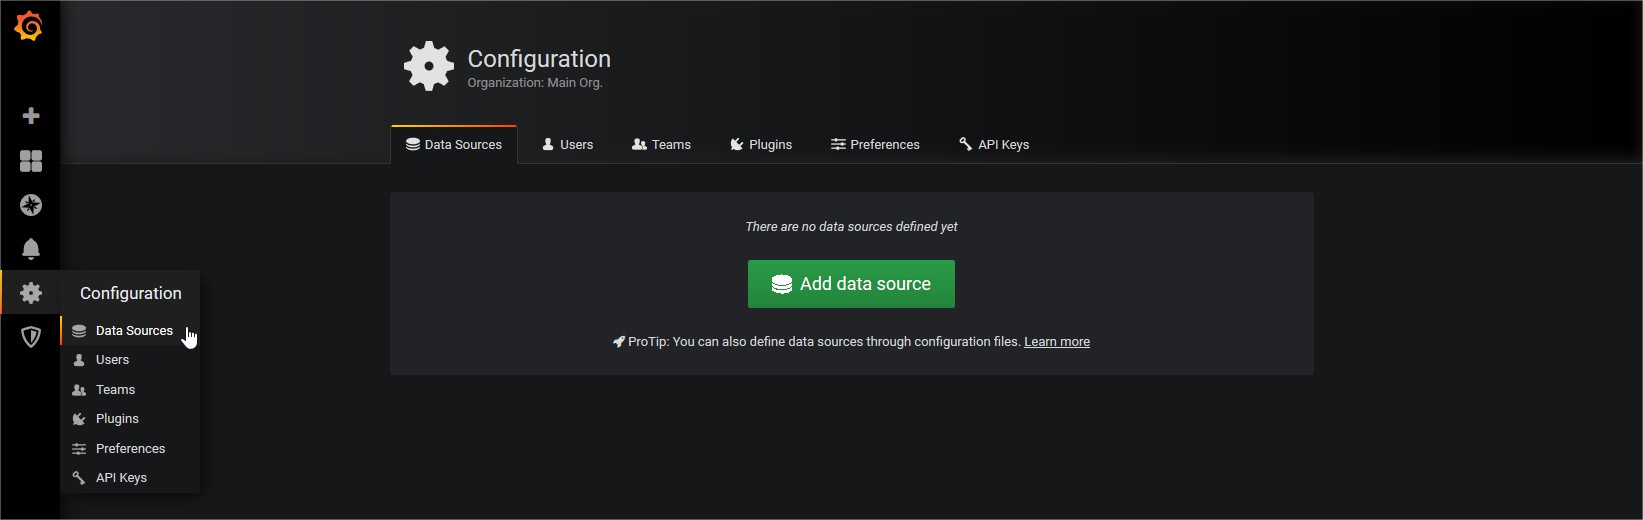Click the Configuration gear sidebar icon
This screenshot has height=520, width=1643.
[x=31, y=293]
